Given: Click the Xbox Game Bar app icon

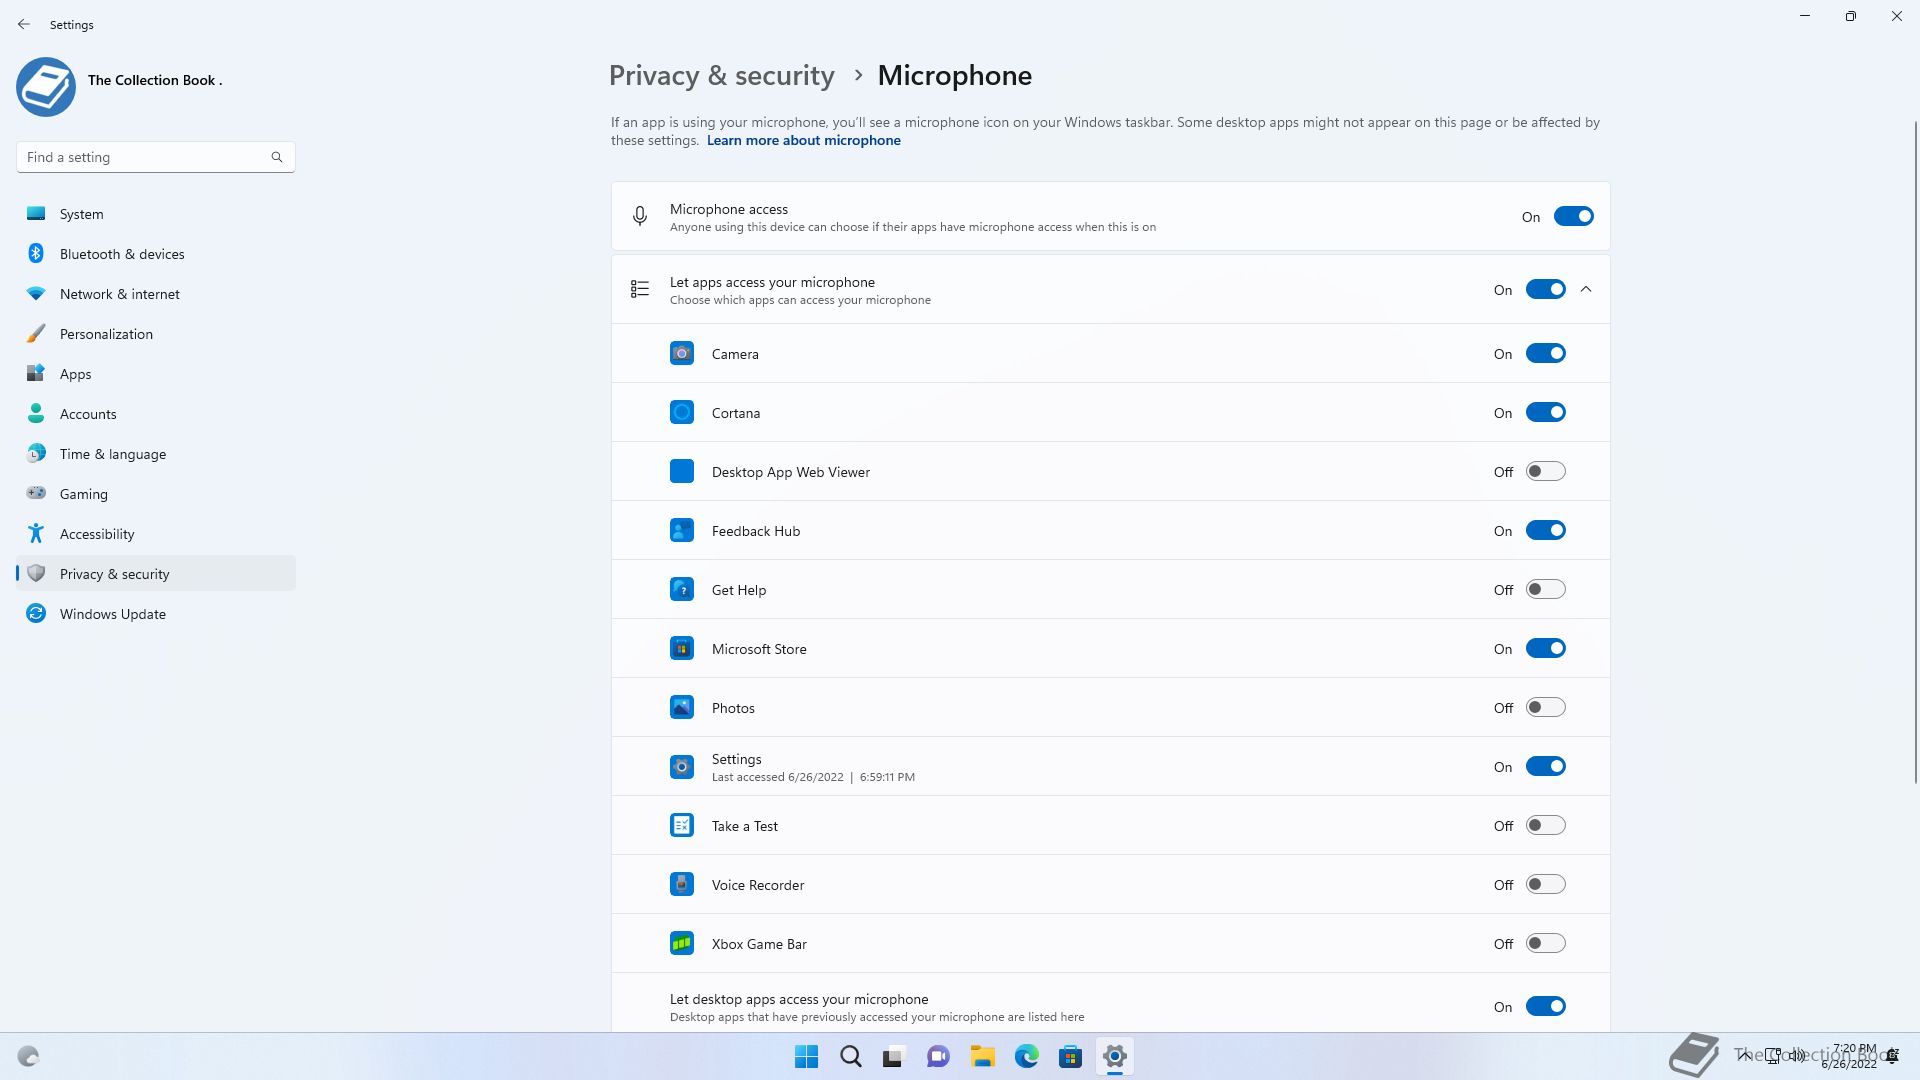Looking at the screenshot, I should tap(682, 944).
